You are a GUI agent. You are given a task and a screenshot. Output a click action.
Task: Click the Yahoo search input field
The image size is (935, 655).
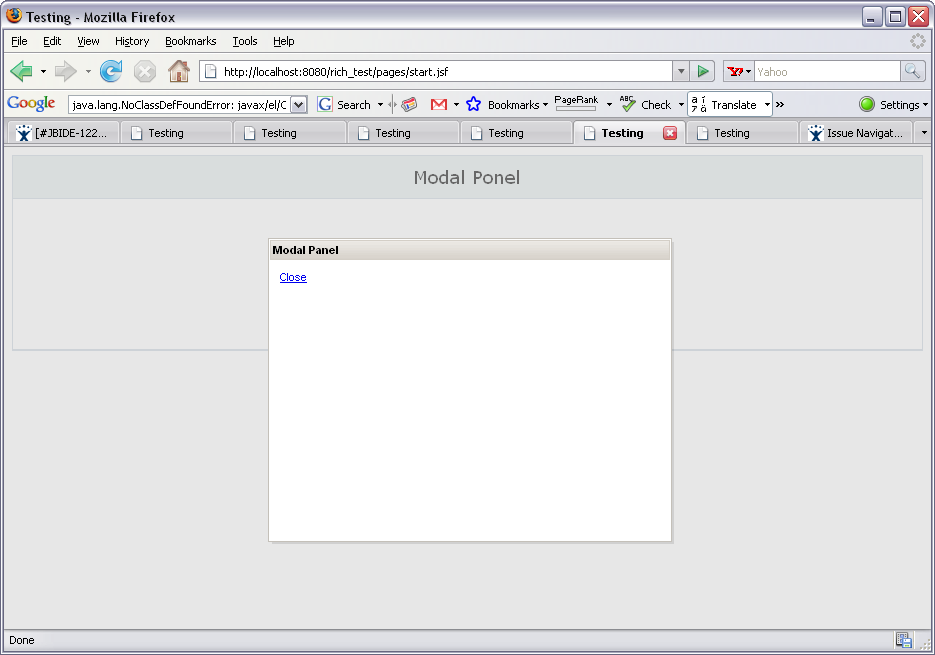click(x=826, y=72)
